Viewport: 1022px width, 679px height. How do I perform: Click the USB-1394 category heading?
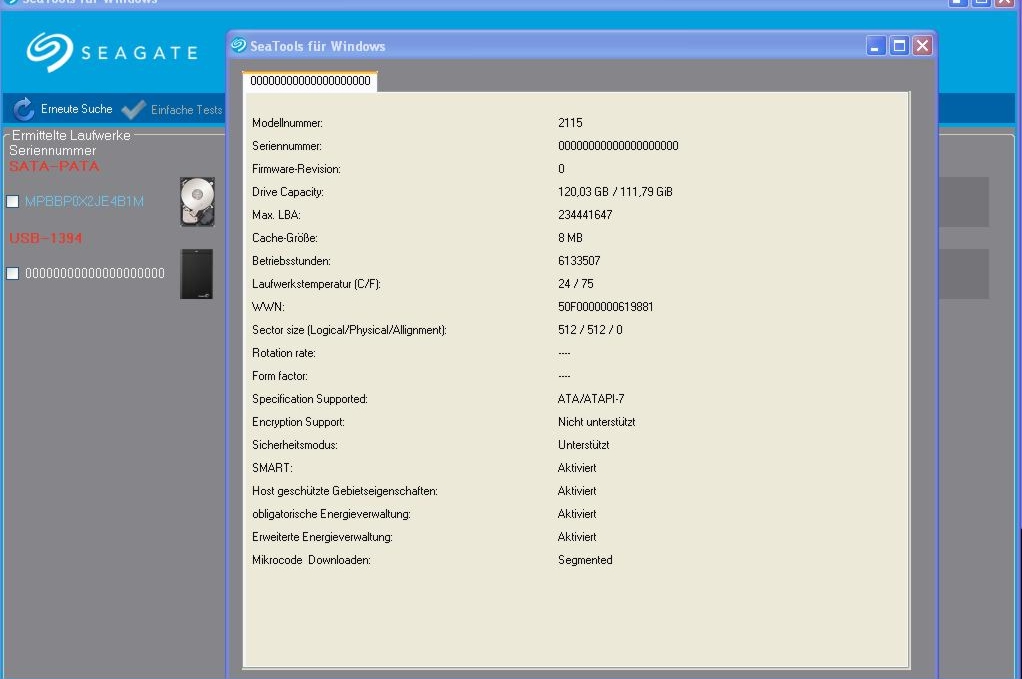coord(46,238)
